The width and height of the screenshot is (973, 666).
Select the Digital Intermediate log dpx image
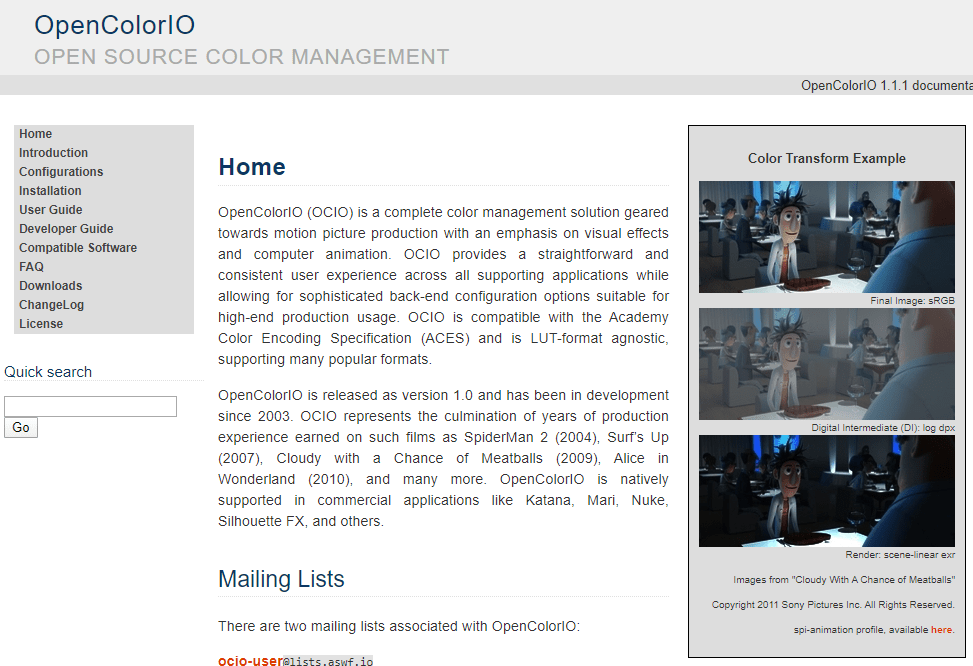tap(826, 363)
